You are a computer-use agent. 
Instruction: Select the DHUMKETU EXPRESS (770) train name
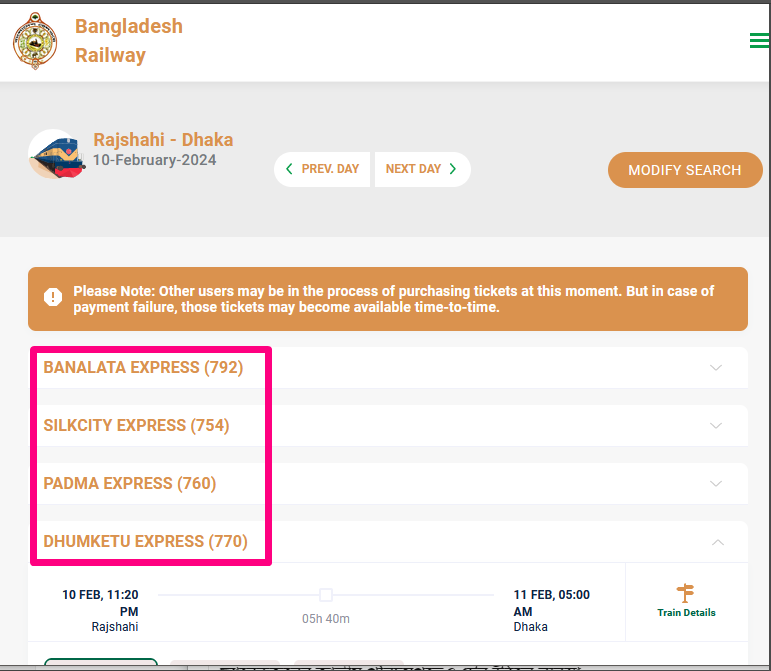pyautogui.click(x=146, y=542)
